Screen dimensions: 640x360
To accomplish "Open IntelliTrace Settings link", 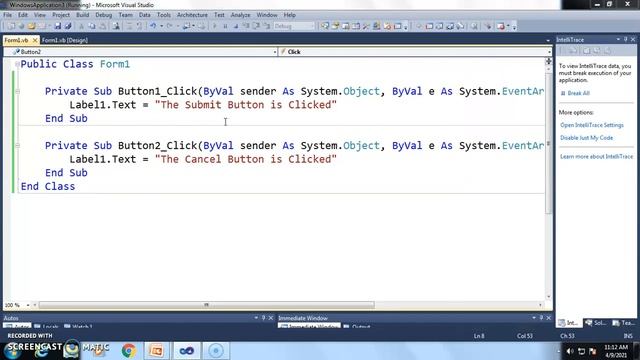I will [x=591, y=125].
